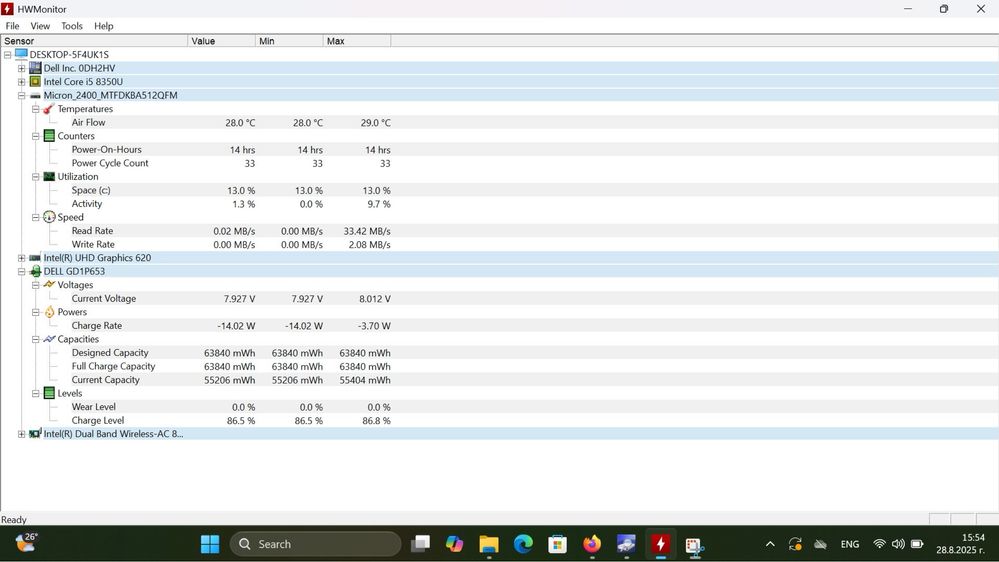Expand the Intel(R) UHD Graphics 620 node

pos(22,258)
